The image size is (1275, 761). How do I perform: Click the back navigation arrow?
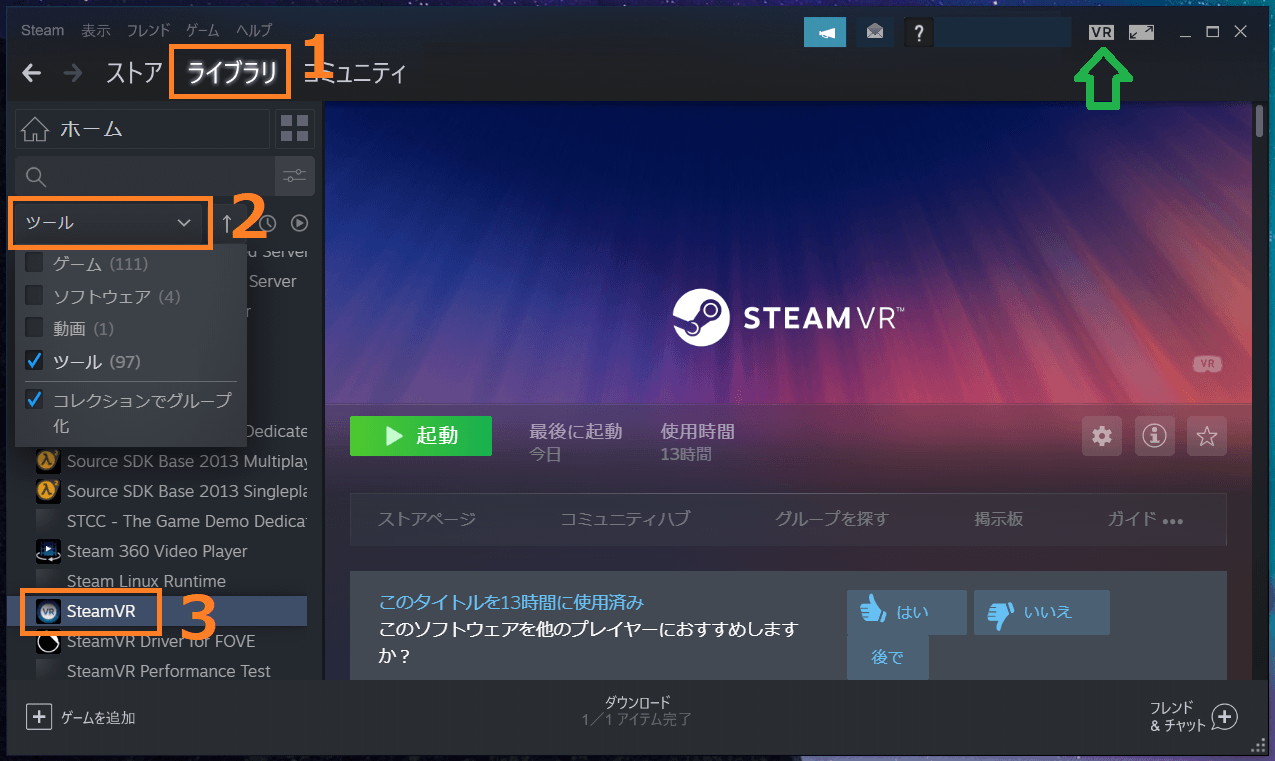[32, 73]
